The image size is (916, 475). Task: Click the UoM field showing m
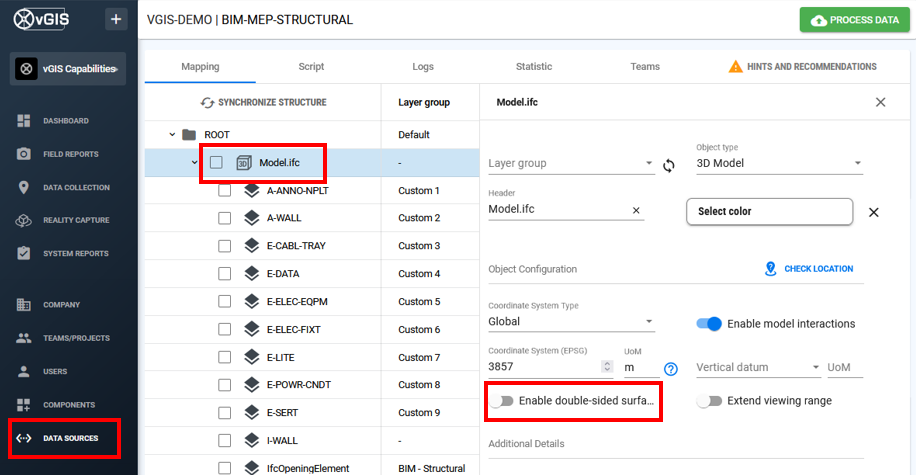(x=641, y=367)
